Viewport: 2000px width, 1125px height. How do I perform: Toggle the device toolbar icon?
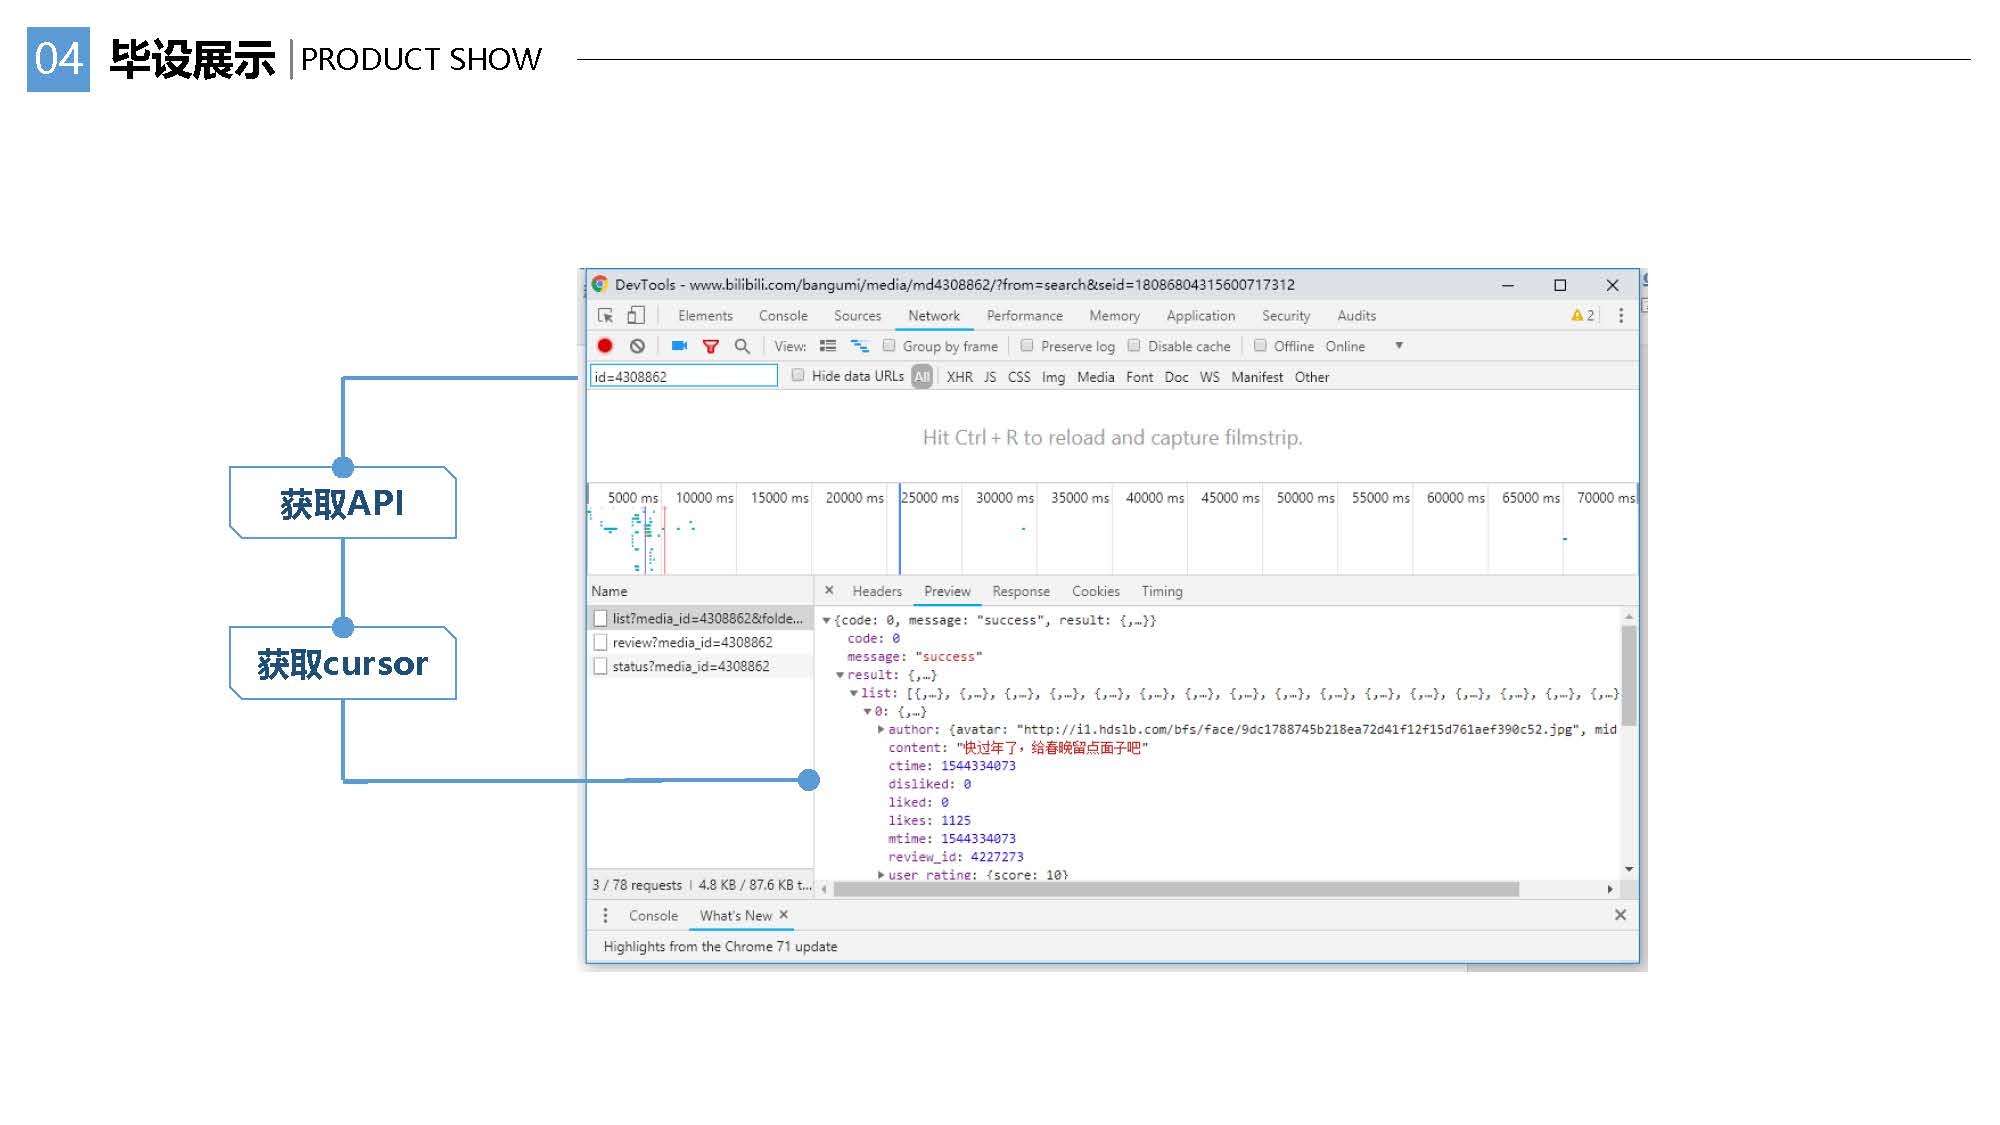point(636,315)
